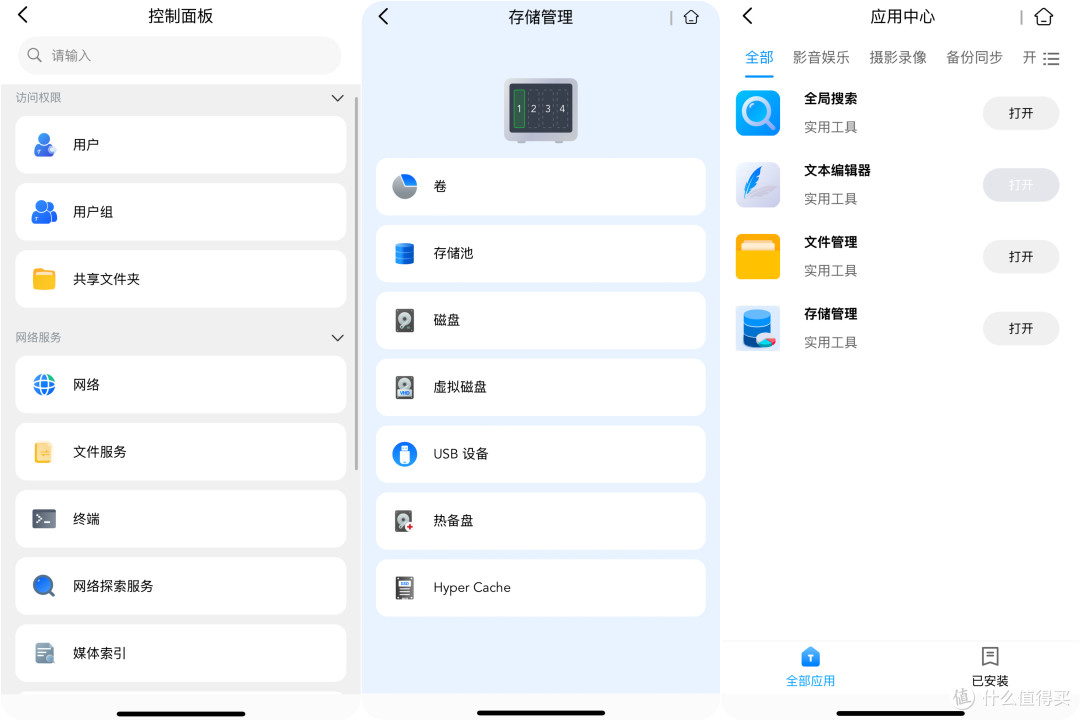Tap the 存储池 database icon

coord(404,254)
